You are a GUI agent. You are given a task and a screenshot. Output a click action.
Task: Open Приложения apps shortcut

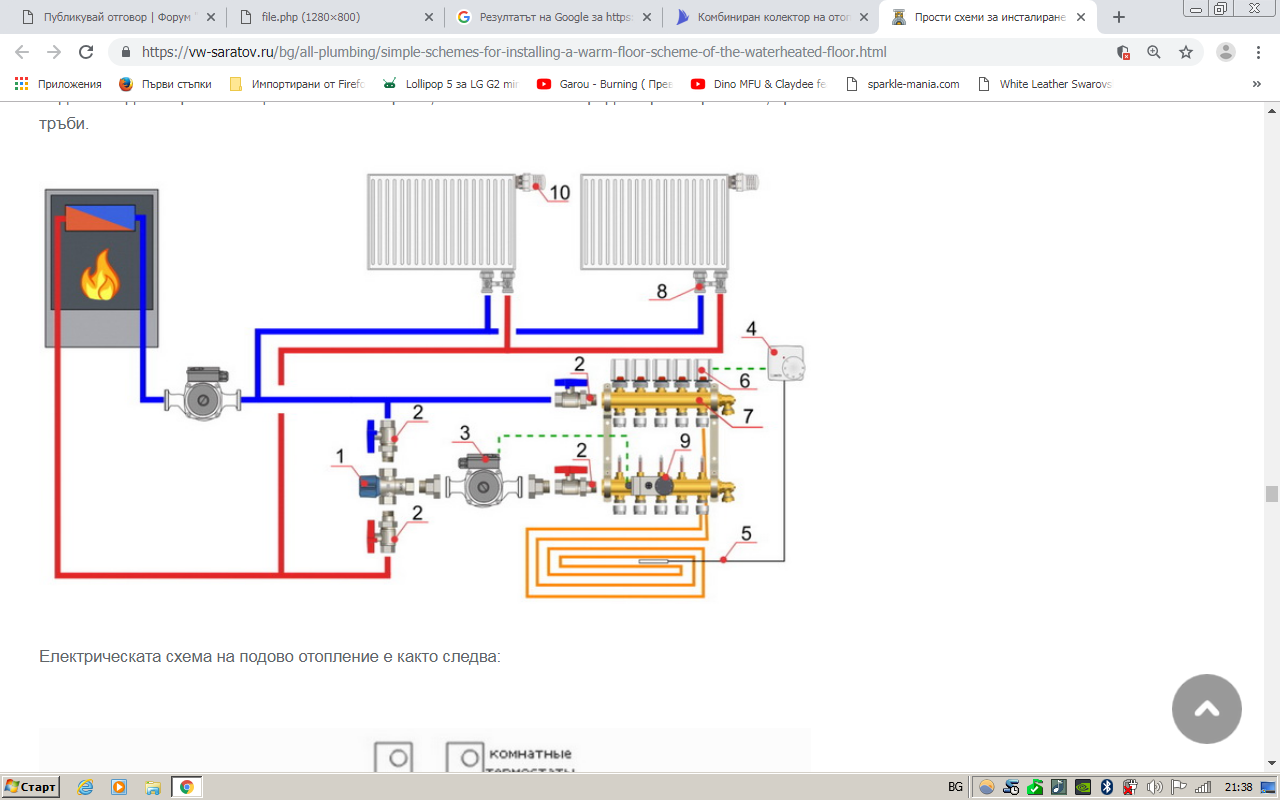[58, 84]
